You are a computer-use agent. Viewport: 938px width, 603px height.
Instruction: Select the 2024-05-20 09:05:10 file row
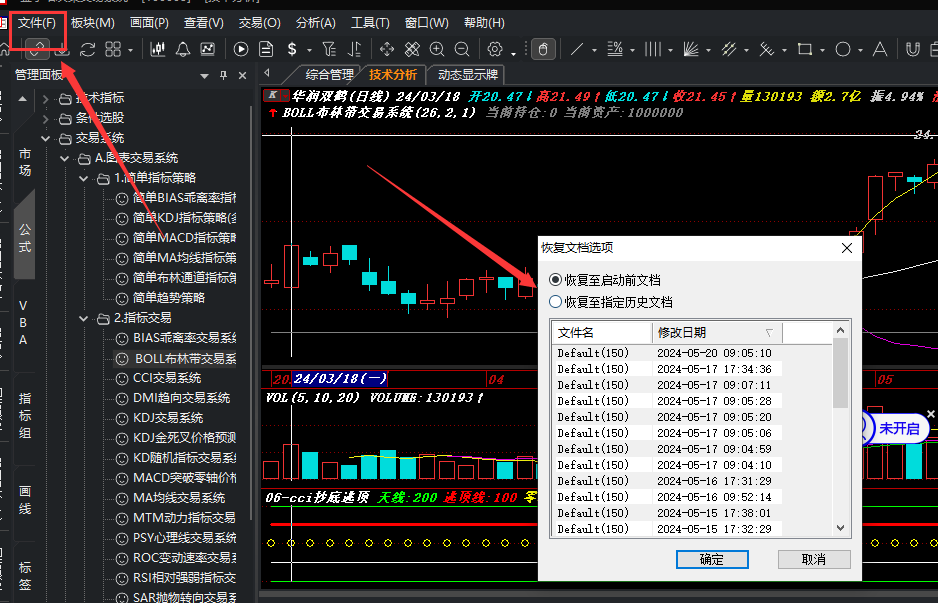(x=669, y=353)
